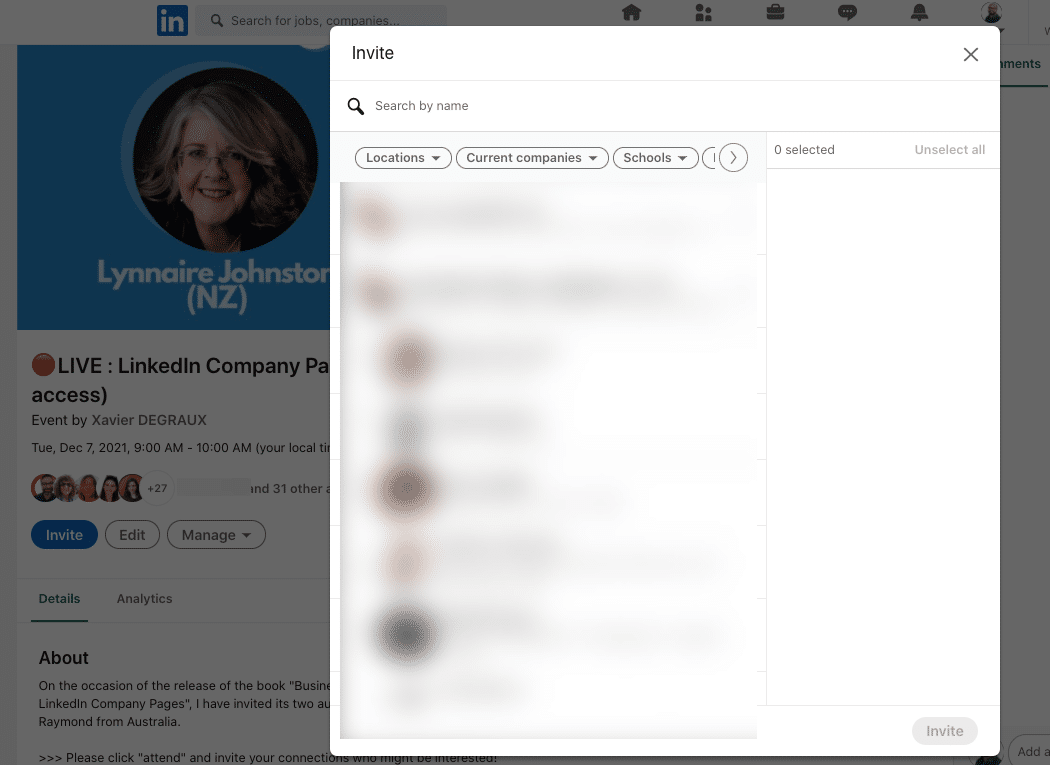Screen dimensions: 1050x765
Task: Open the Locations filter dropdown
Action: pos(403,158)
